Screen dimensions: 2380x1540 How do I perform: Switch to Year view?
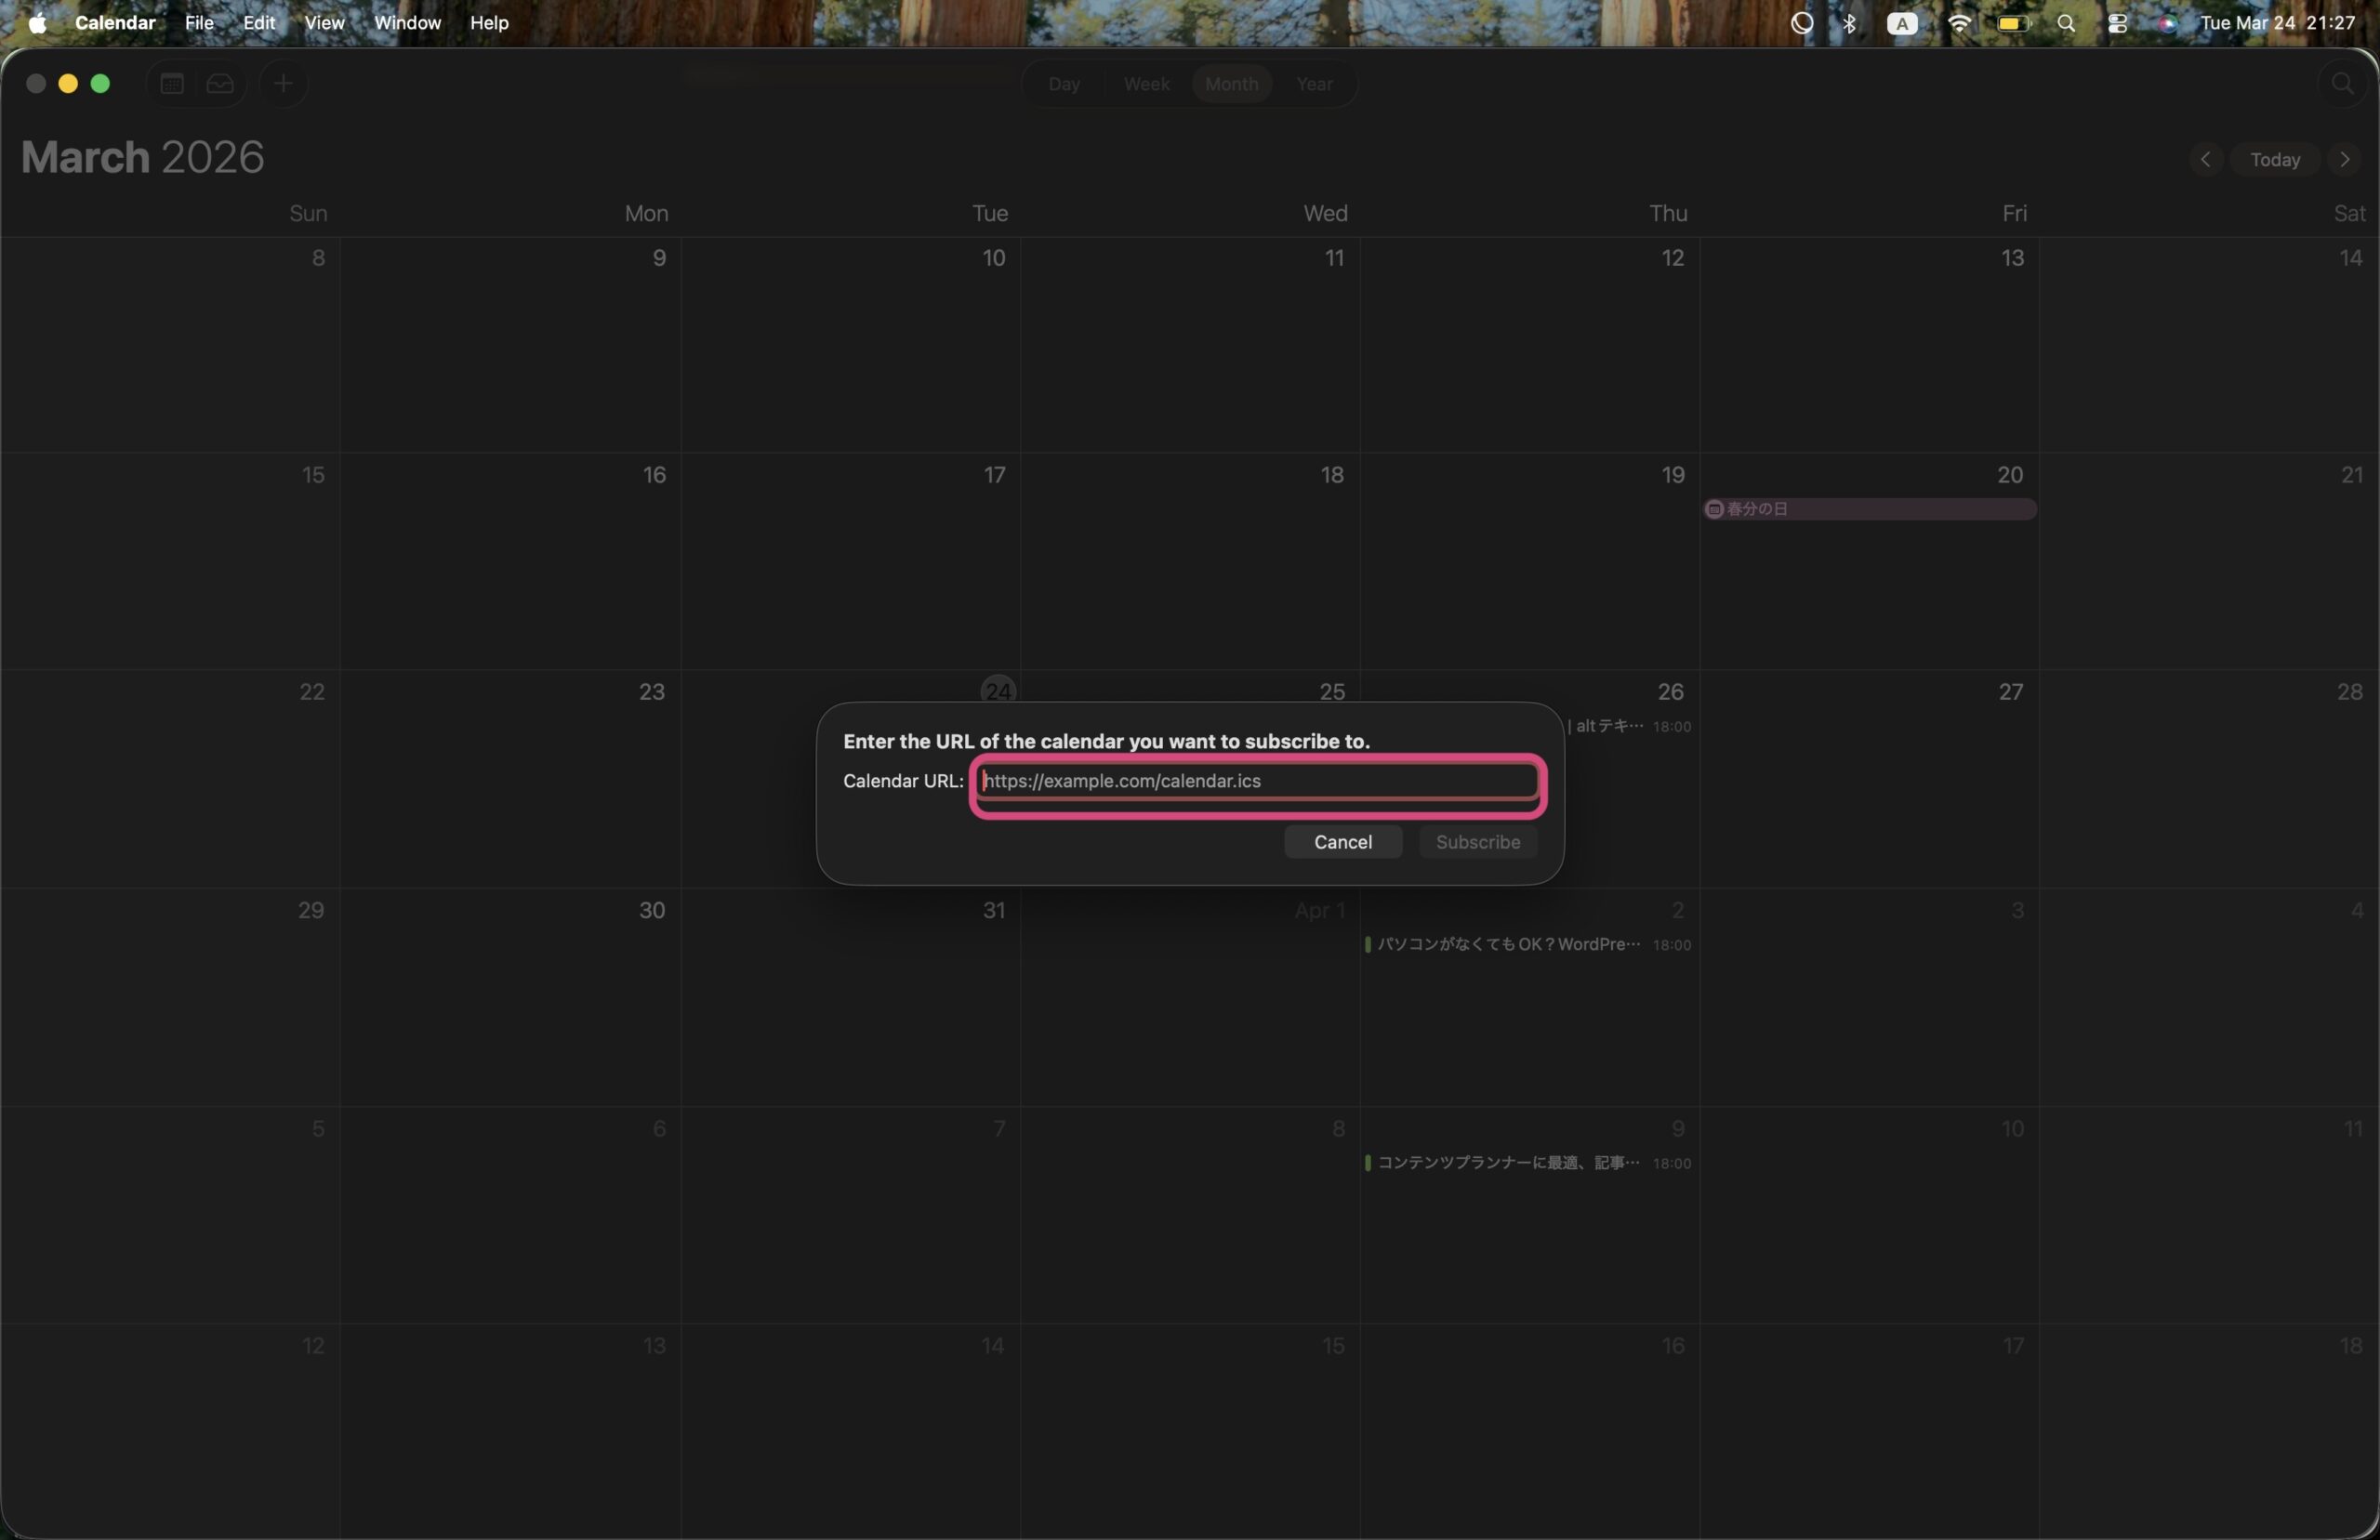pos(1314,84)
